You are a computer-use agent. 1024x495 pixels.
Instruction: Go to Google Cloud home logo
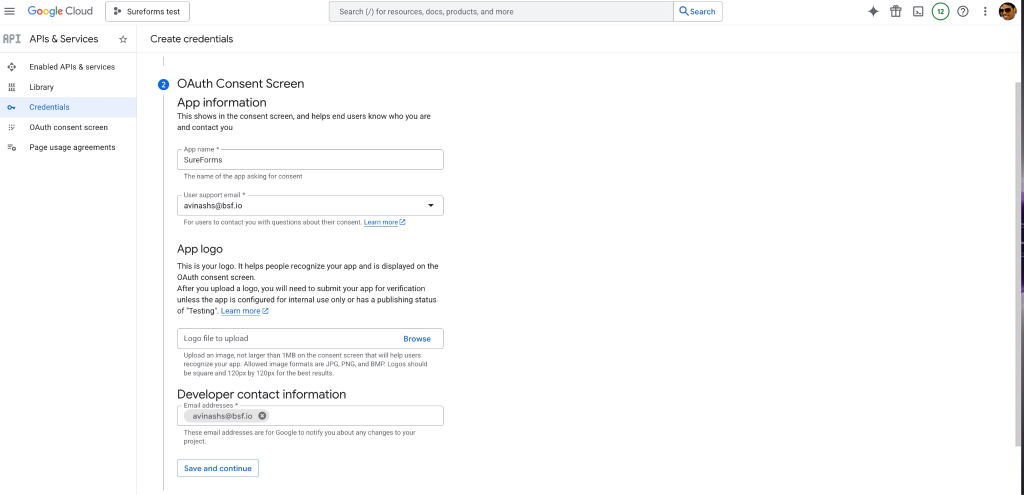60,11
